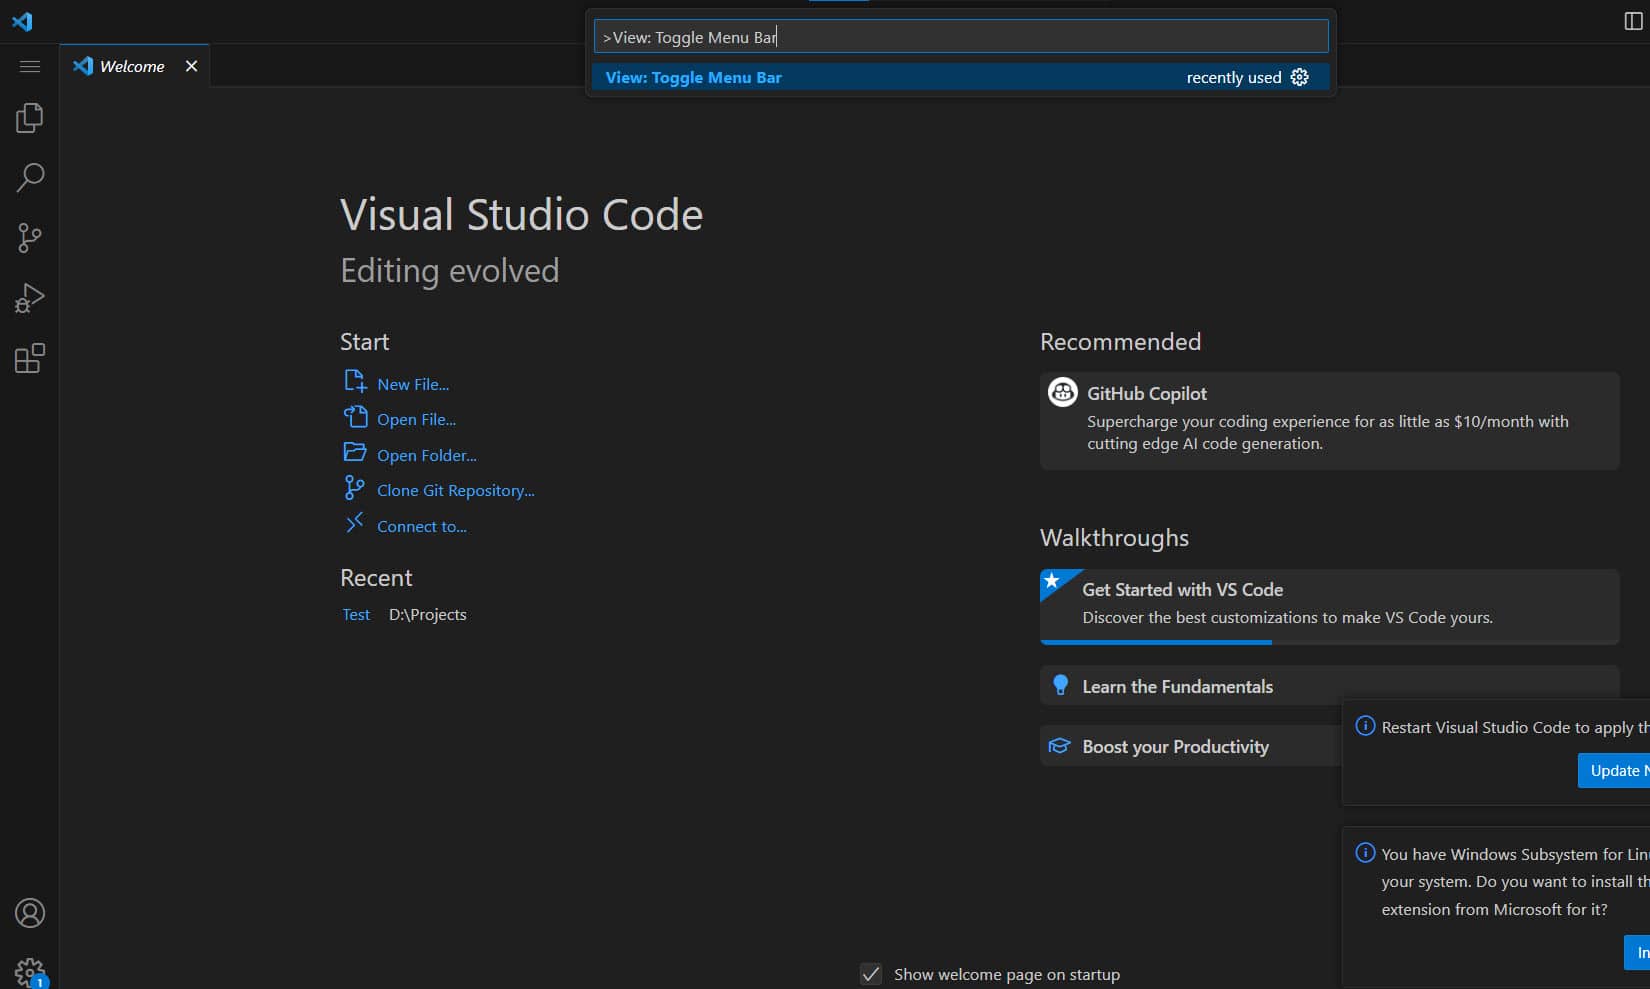Click the lightbulb icon on Learn the Fundamentals

pos(1061,686)
